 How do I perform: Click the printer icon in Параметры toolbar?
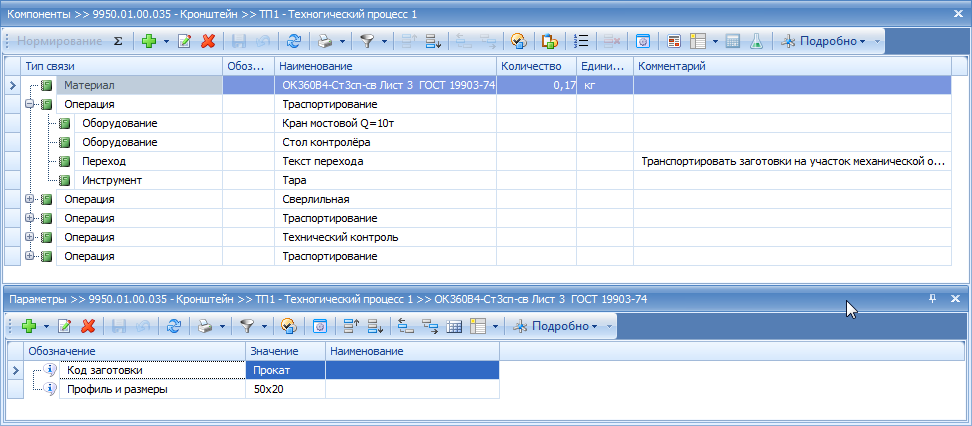pyautogui.click(x=205, y=326)
